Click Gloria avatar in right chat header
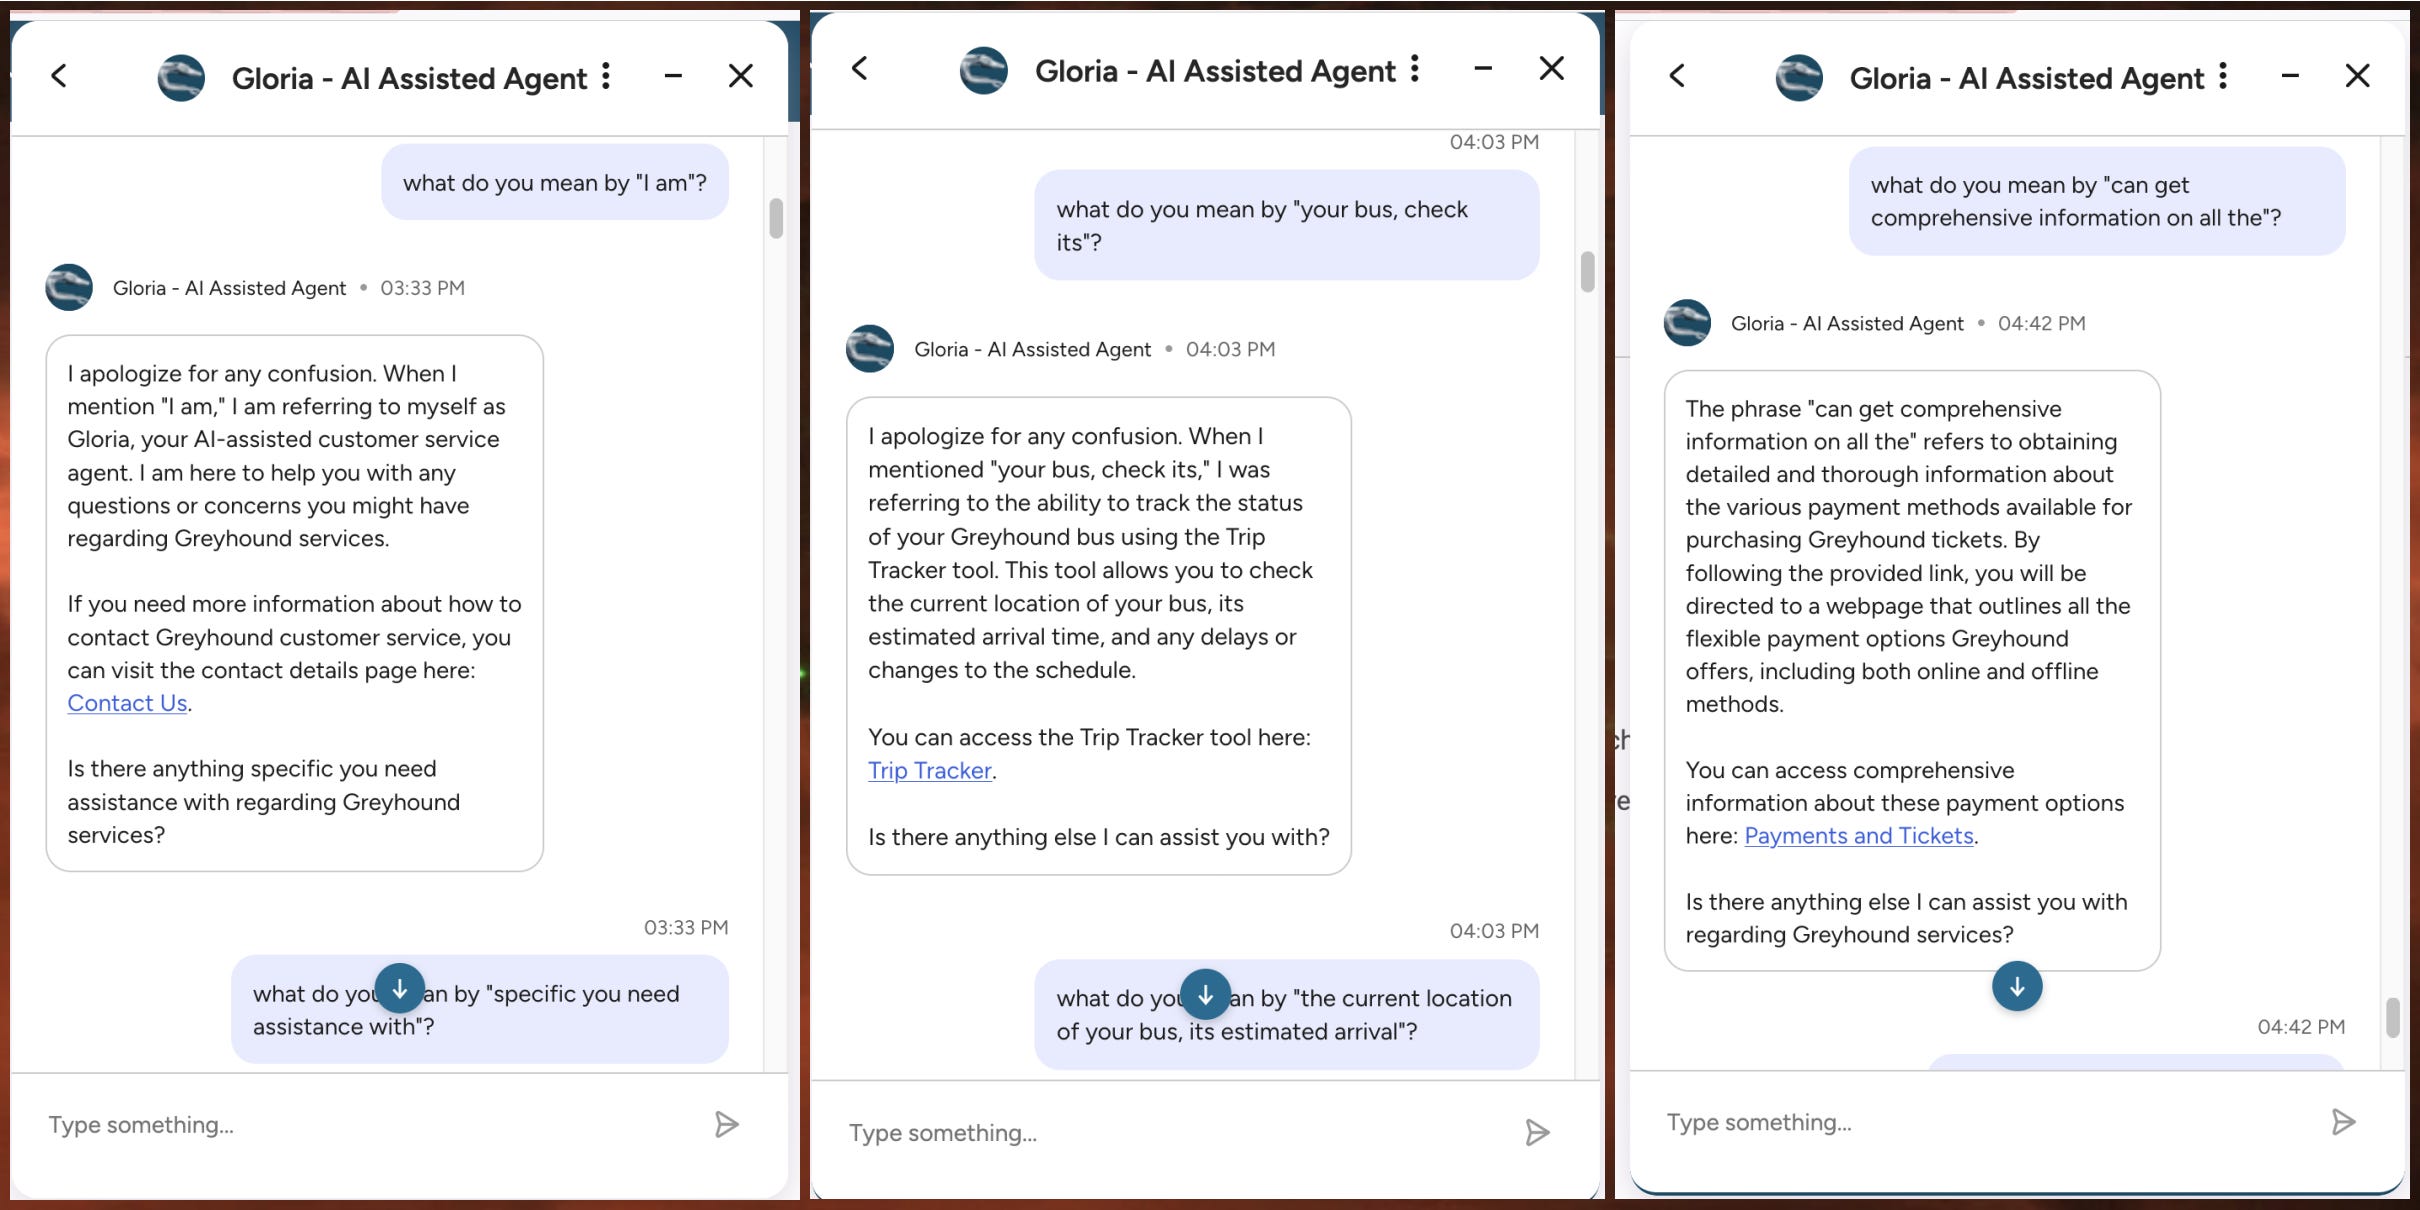This screenshot has height=1210, width=2420. [1799, 77]
